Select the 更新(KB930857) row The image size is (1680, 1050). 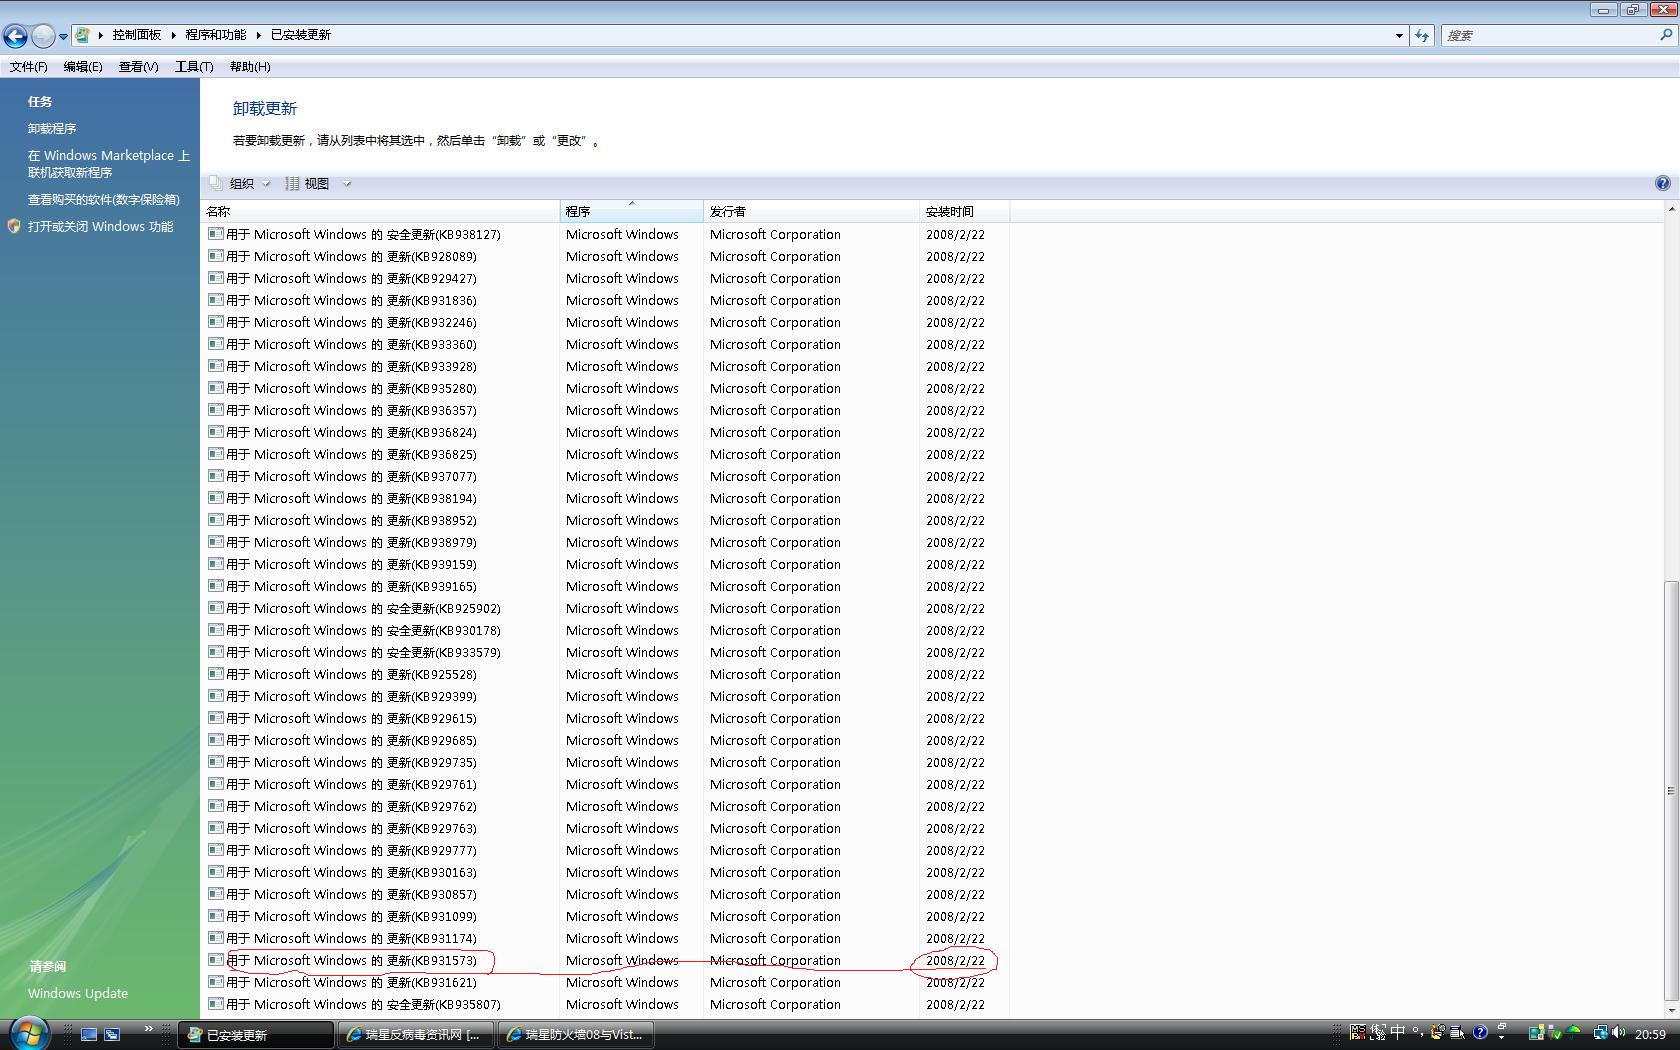point(607,895)
